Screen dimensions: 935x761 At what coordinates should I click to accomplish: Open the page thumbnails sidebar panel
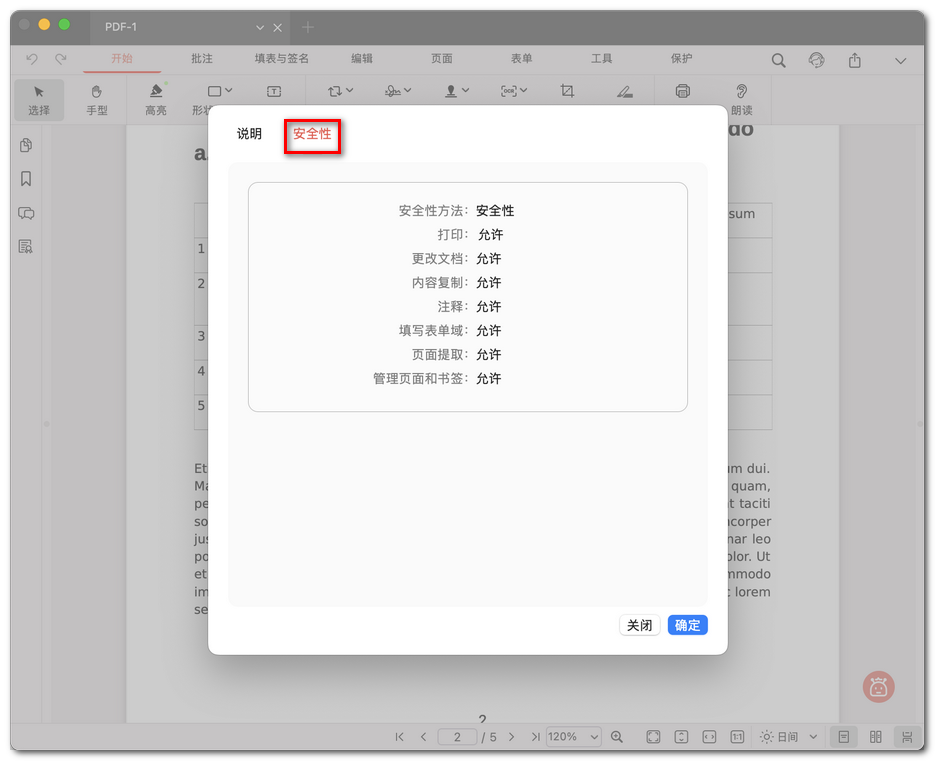coord(25,145)
